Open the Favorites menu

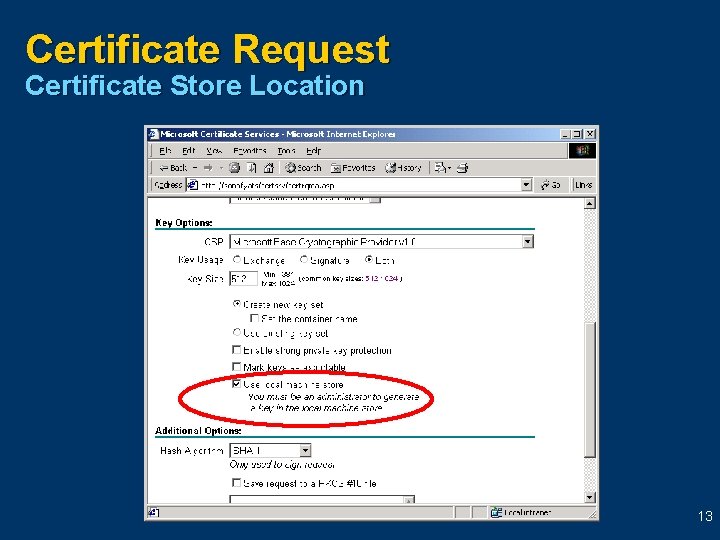pyautogui.click(x=250, y=151)
